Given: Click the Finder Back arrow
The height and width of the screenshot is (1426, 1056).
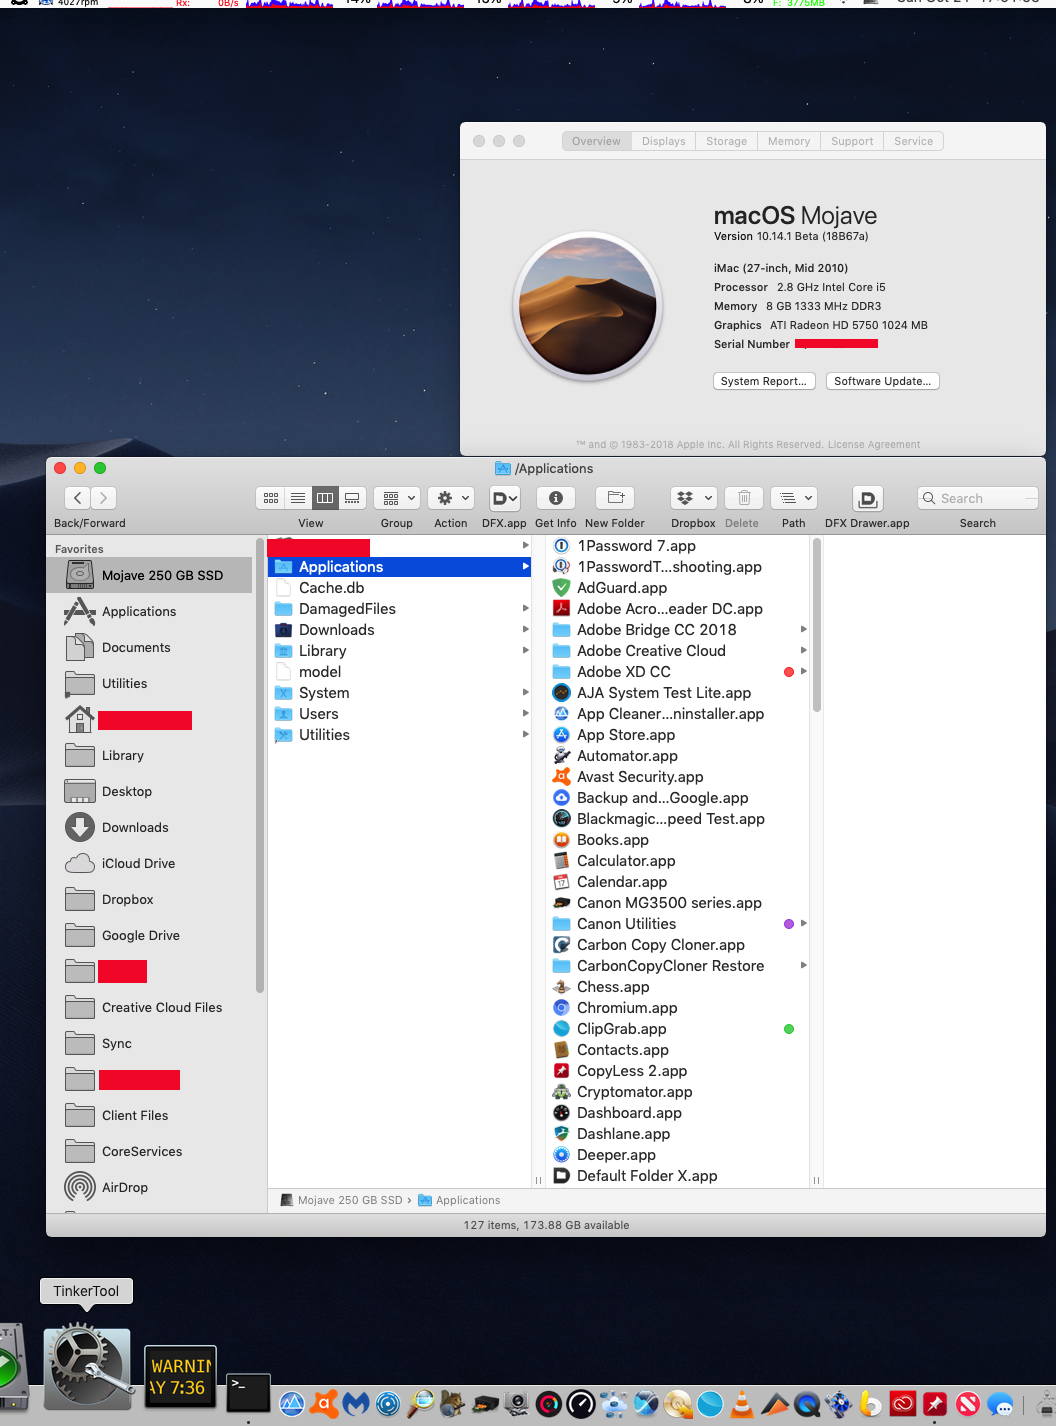Looking at the screenshot, I should (x=78, y=498).
